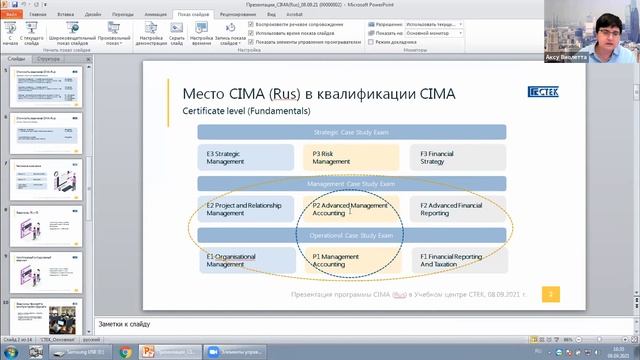Select slide 8 thumbnail
The image size is (640, 360).
46,227
